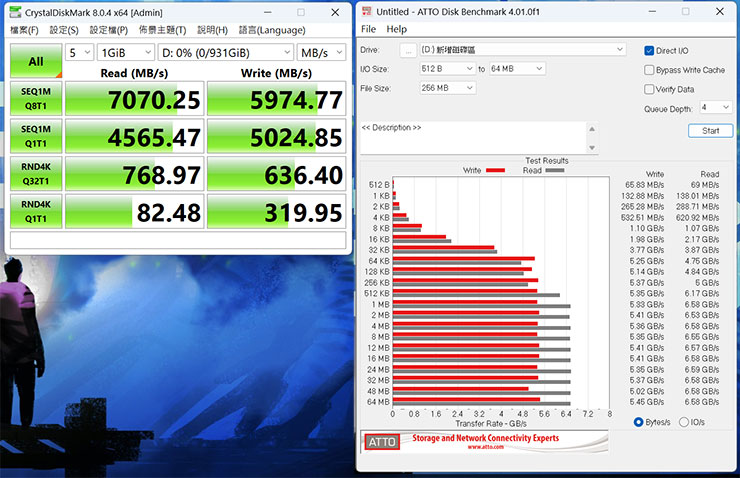This screenshot has height=478, width=740.
Task: Select the IO/s radio button
Action: (684, 422)
